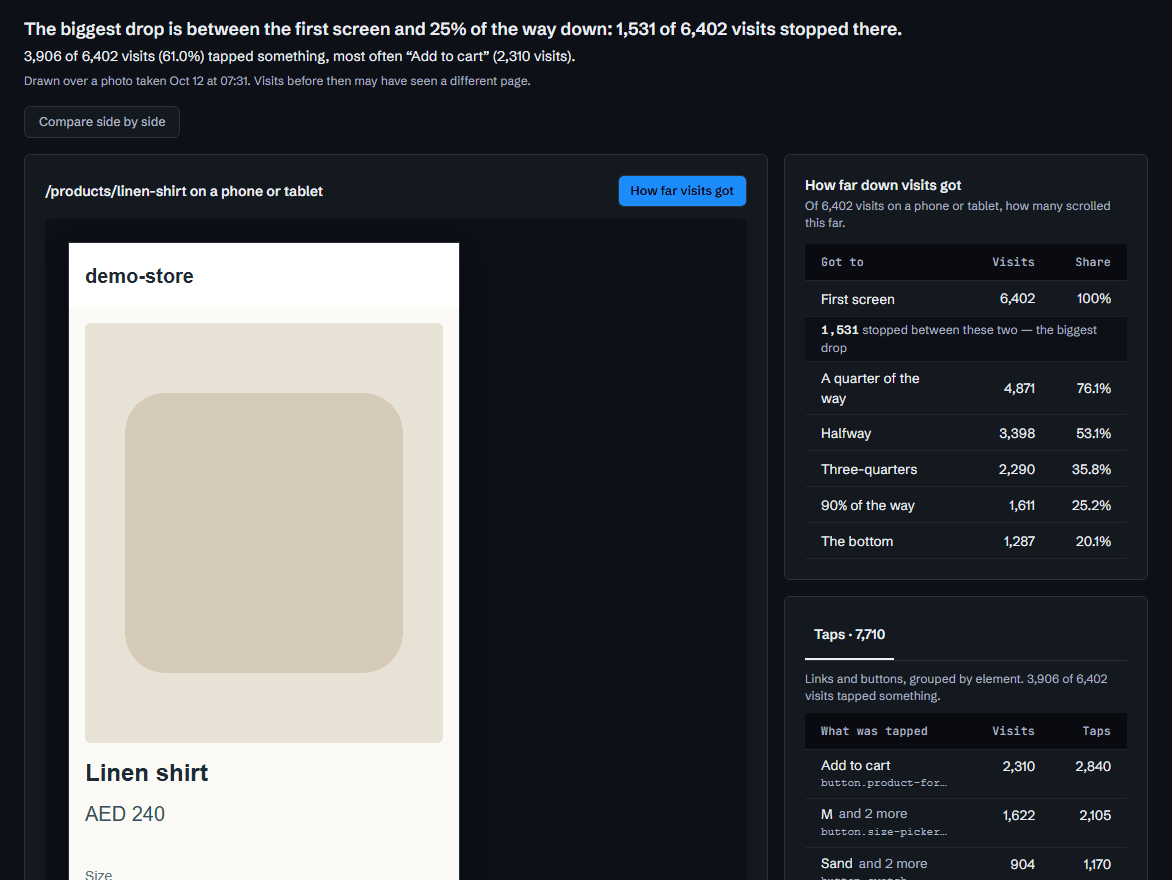The height and width of the screenshot is (880, 1172).
Task: Click the Drawn over a photo note
Action: (x=277, y=81)
